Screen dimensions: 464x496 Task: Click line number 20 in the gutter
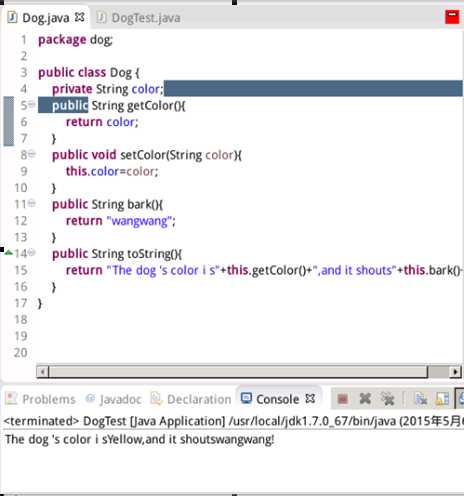coord(21,352)
